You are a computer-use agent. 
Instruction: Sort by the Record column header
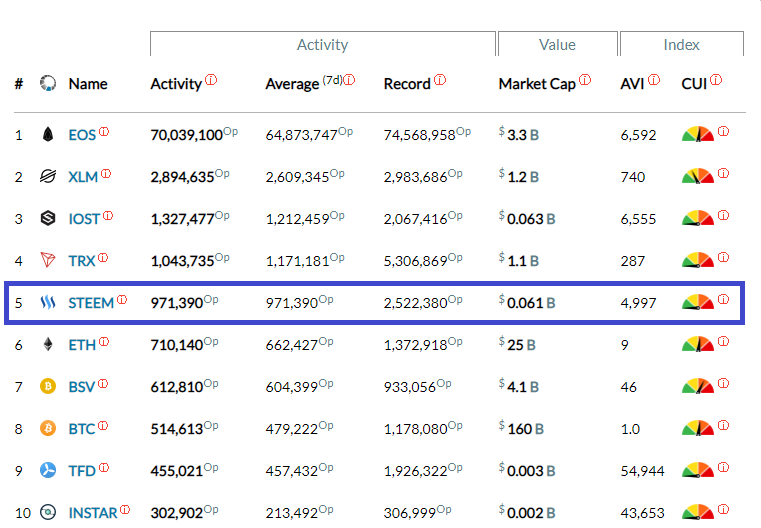(407, 84)
